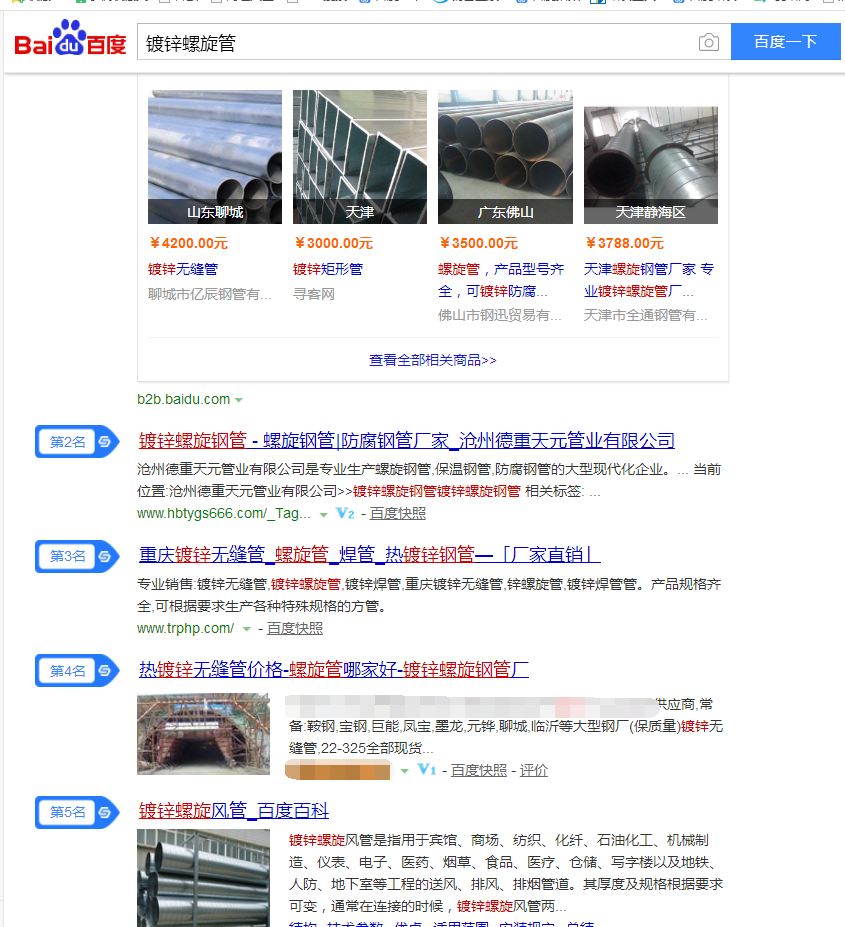Open 查看全部相关商品>> link
Screen dimensions: 845x927
coord(433,360)
